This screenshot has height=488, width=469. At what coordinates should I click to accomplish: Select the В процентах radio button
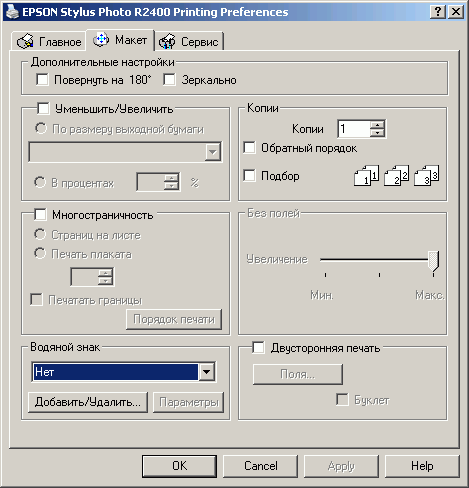[40, 182]
